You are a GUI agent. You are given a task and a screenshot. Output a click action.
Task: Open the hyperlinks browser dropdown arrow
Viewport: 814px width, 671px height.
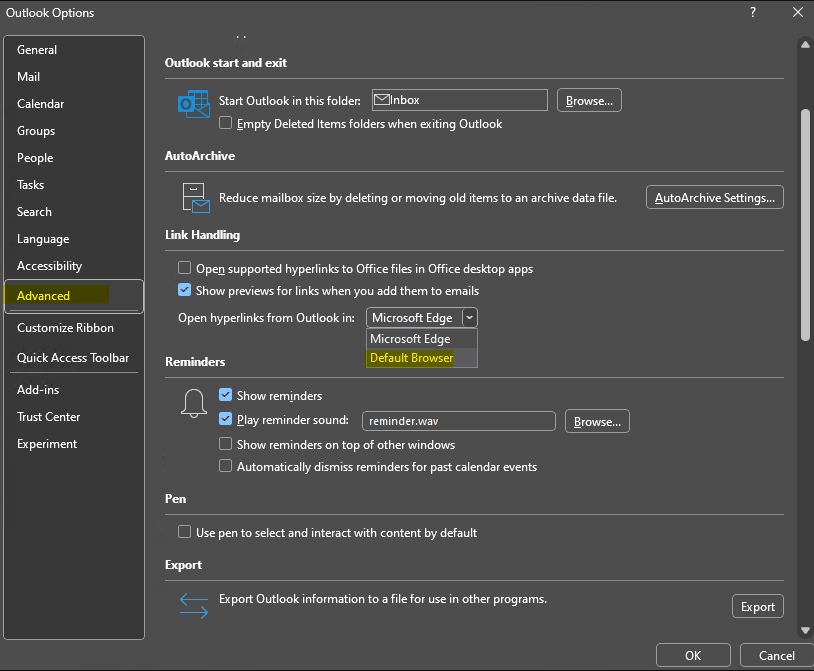(x=469, y=317)
